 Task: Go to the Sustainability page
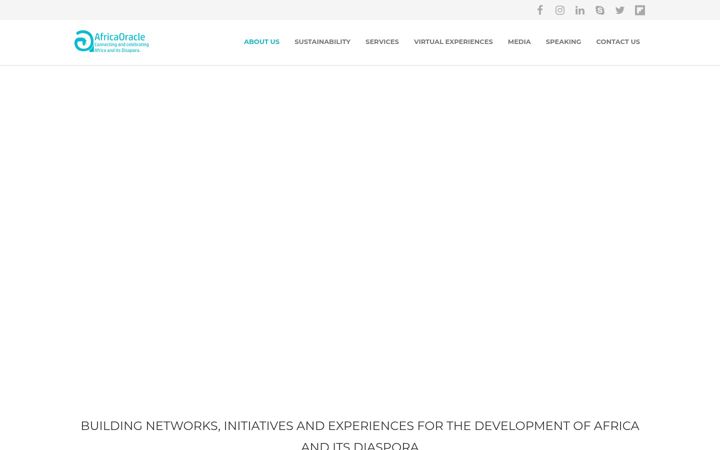[322, 42]
